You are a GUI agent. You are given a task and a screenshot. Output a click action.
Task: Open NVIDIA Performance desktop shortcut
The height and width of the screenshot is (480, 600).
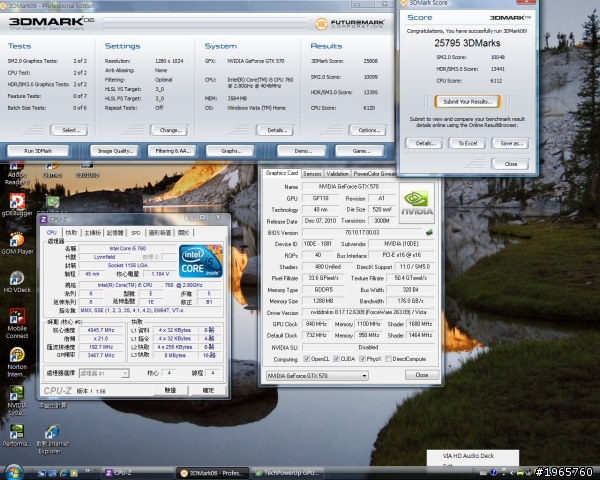pyautogui.click(x=16, y=435)
